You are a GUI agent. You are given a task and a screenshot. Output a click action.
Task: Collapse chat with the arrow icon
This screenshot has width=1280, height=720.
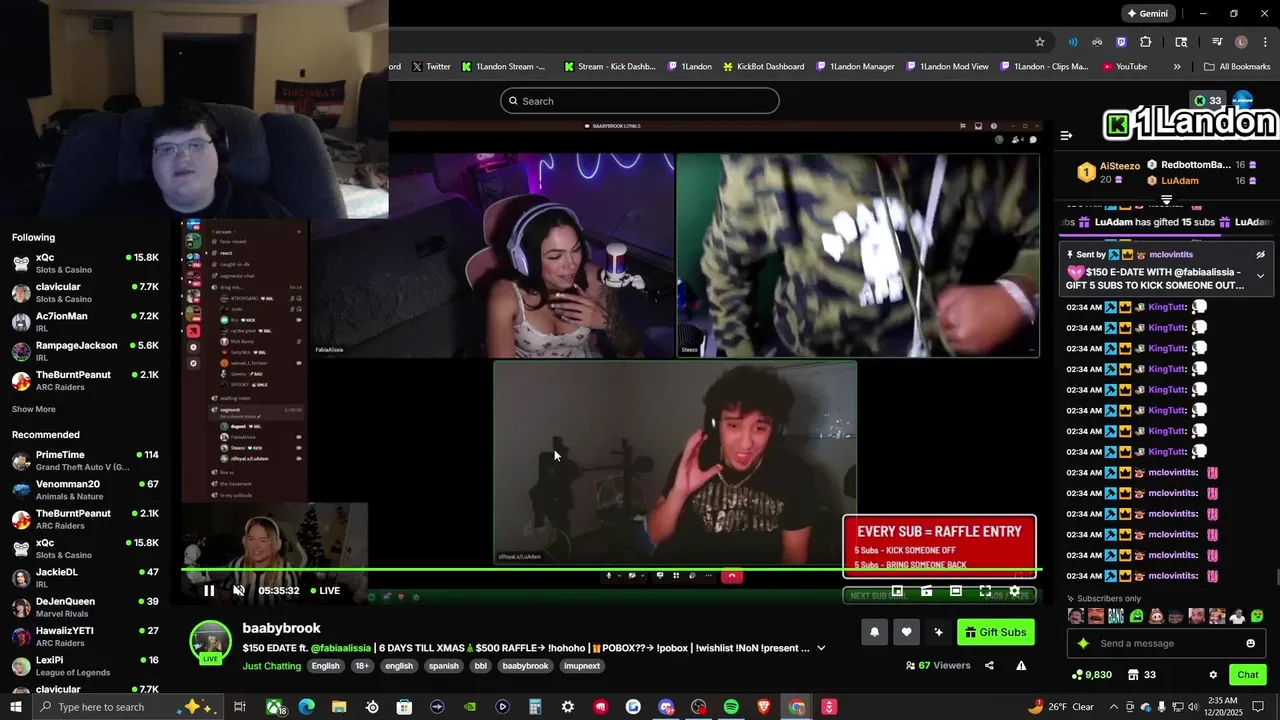coord(1066,135)
